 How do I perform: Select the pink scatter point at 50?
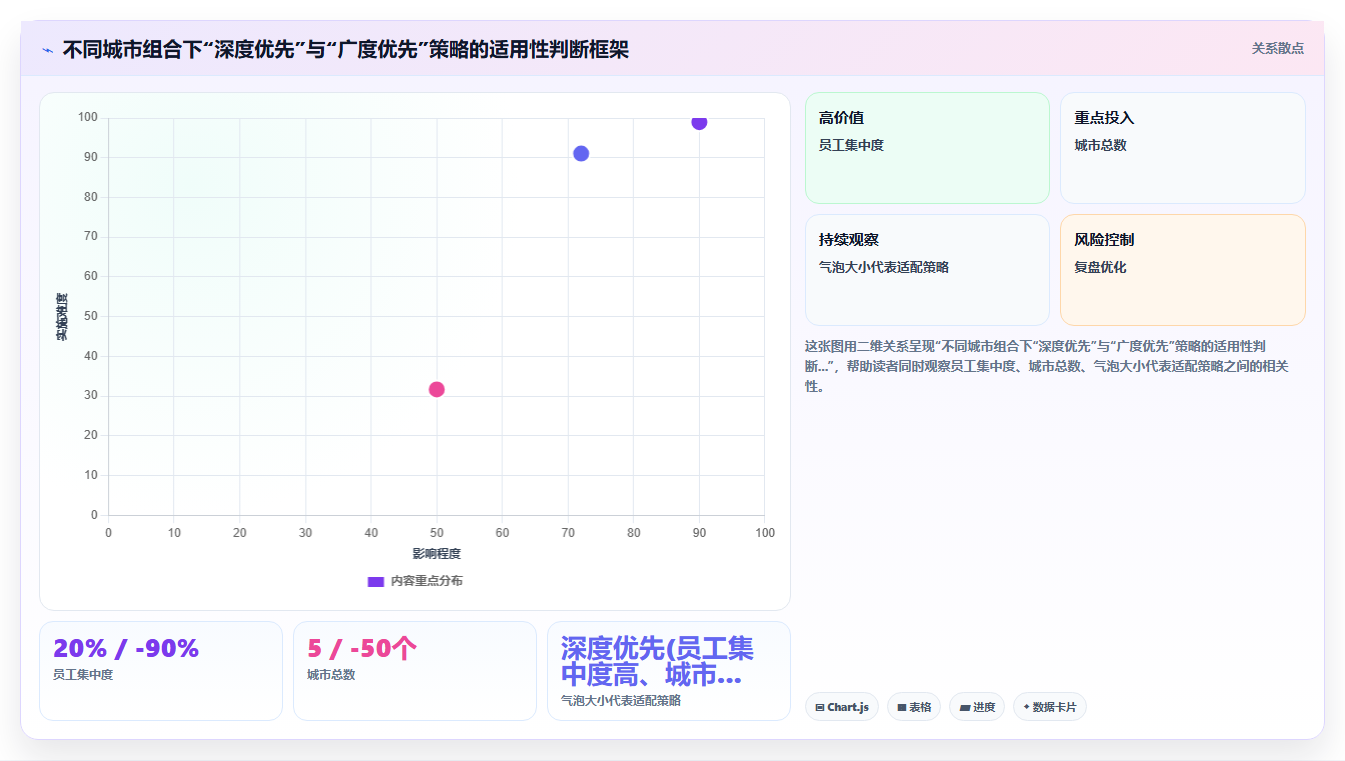(x=436, y=389)
